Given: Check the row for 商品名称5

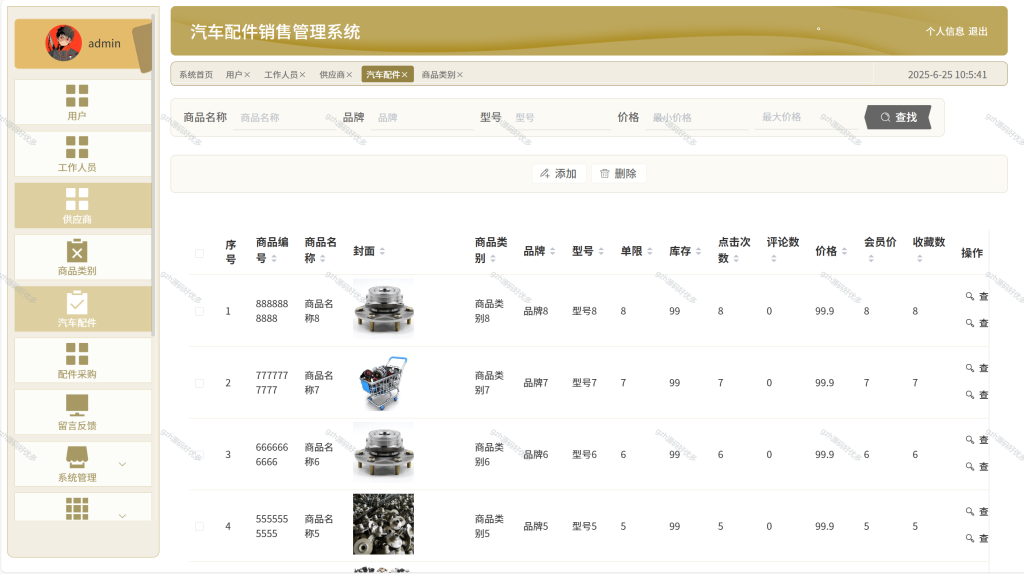Looking at the screenshot, I should coord(199,526).
